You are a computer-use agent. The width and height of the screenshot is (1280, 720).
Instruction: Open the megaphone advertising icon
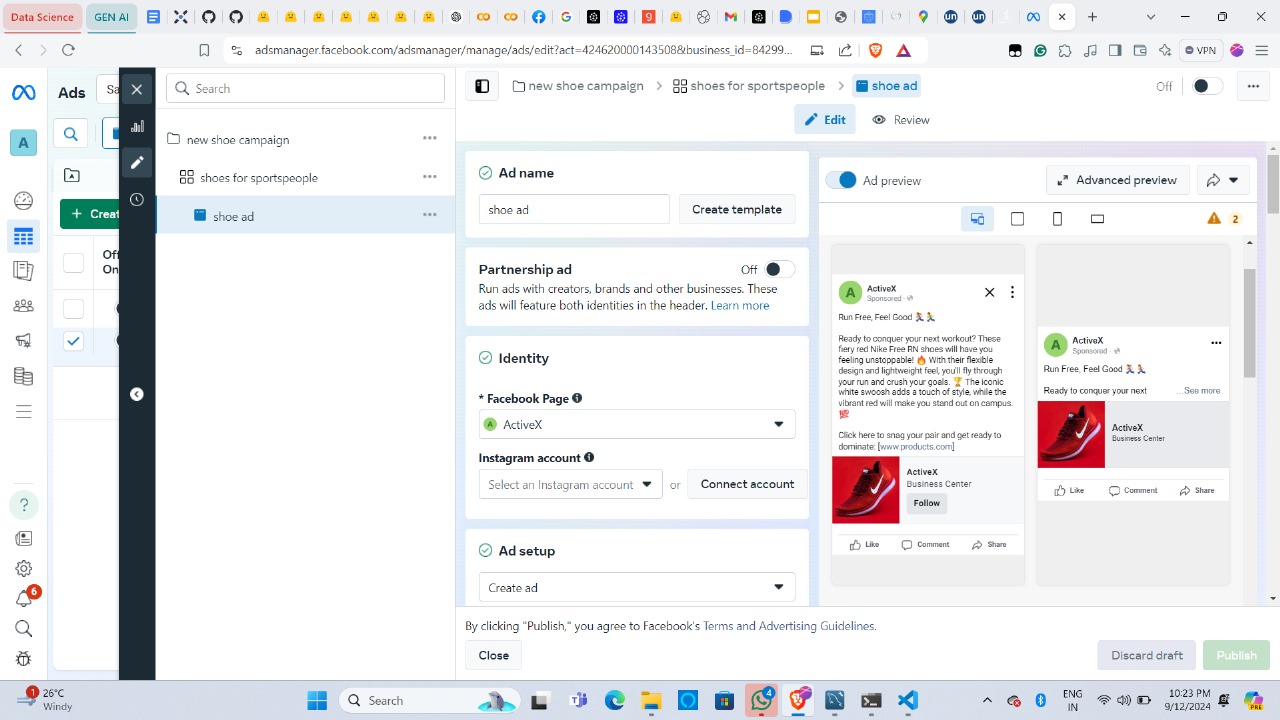tap(23, 341)
